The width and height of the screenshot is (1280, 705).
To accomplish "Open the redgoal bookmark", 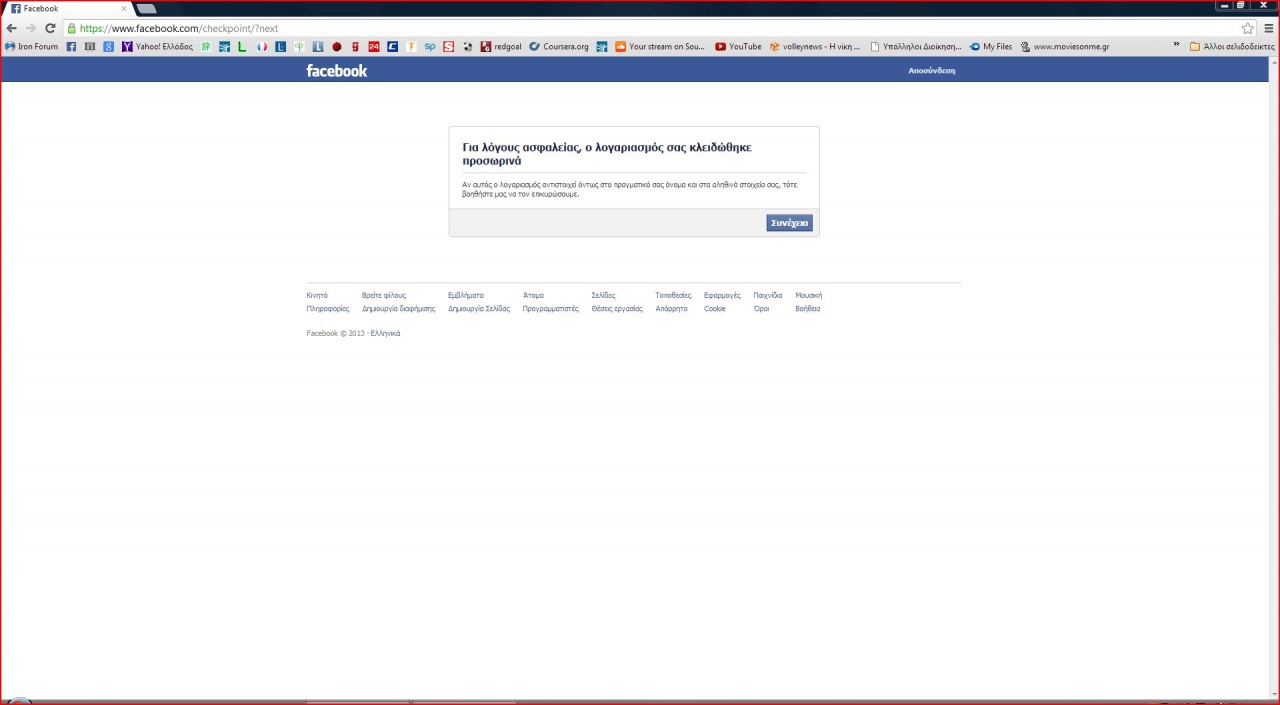I will [501, 46].
